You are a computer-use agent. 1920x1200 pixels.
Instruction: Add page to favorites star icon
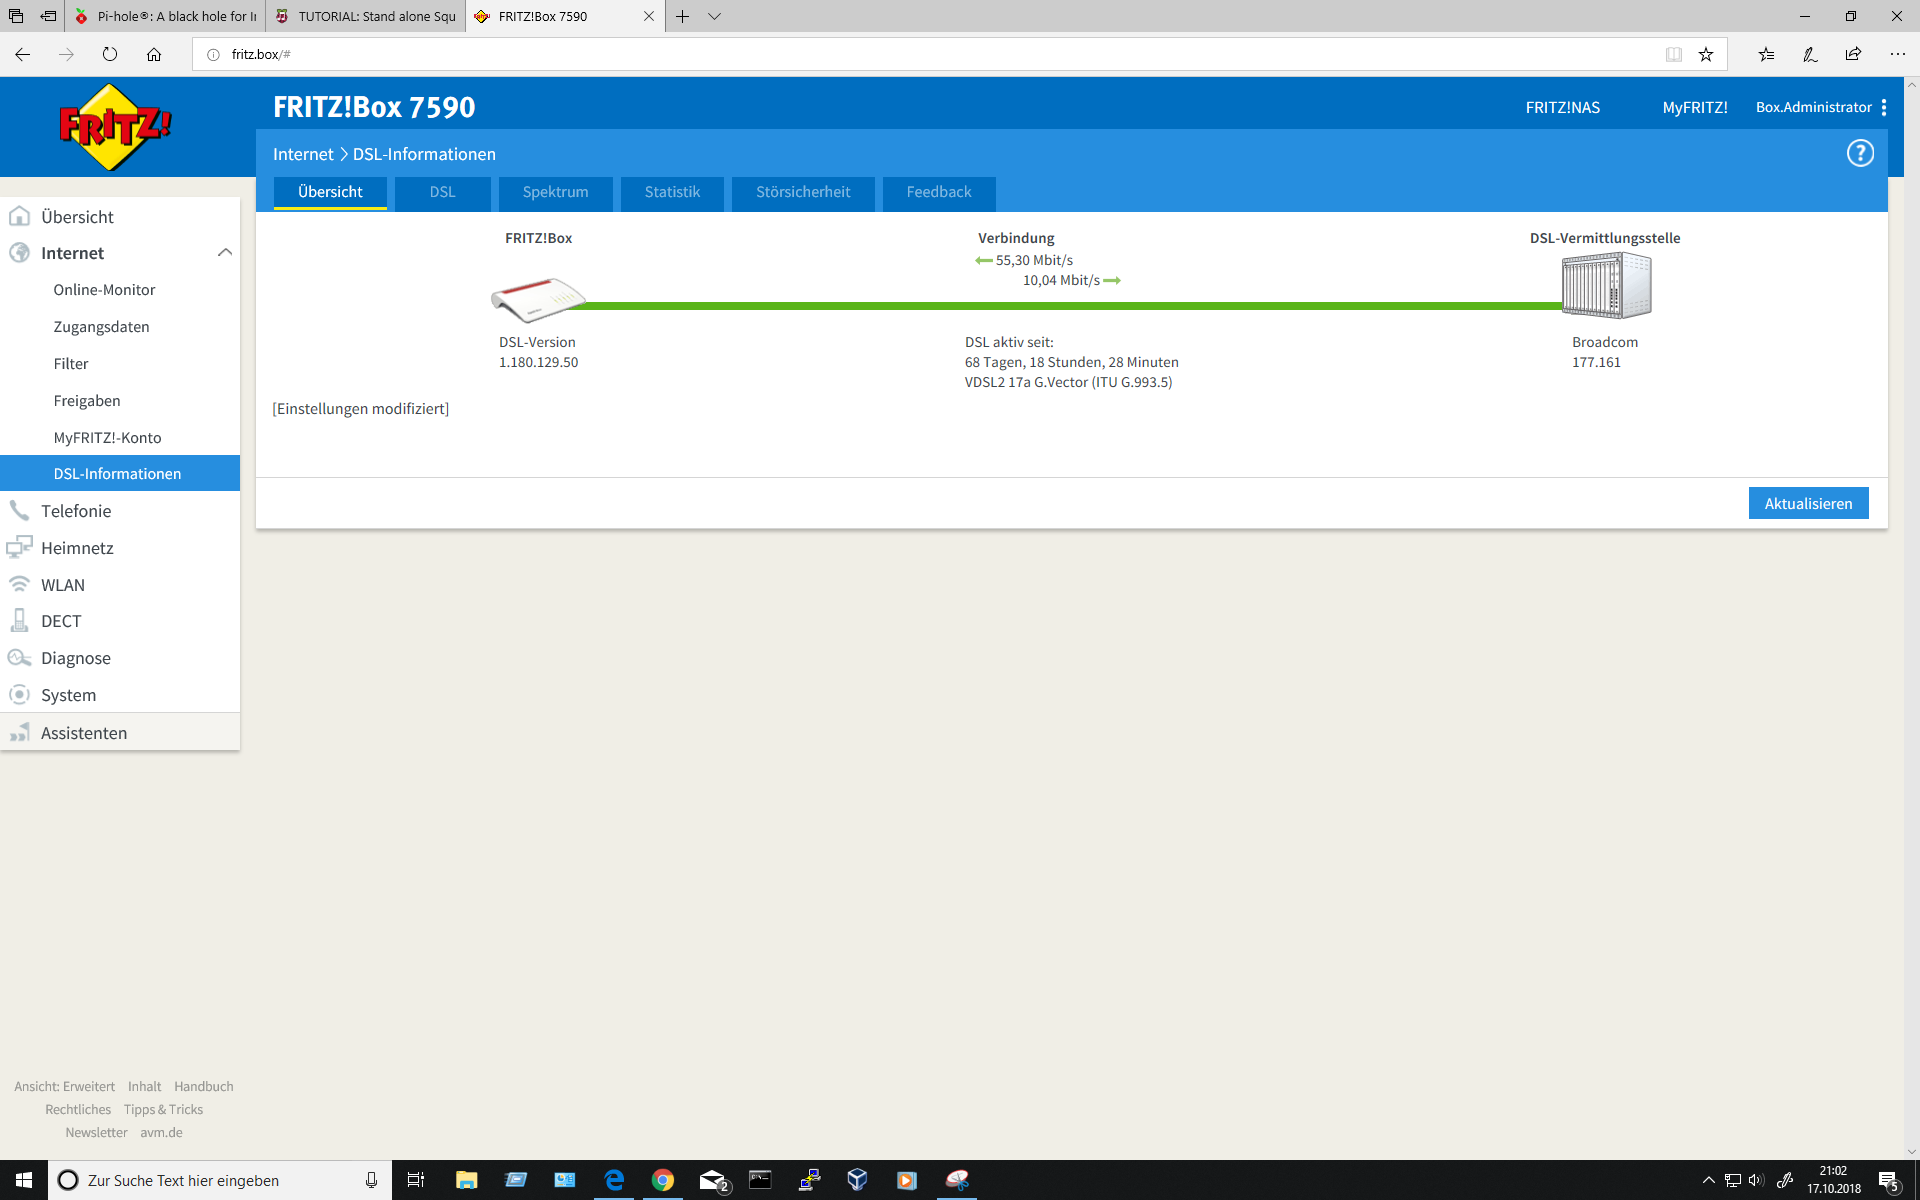tap(1706, 54)
